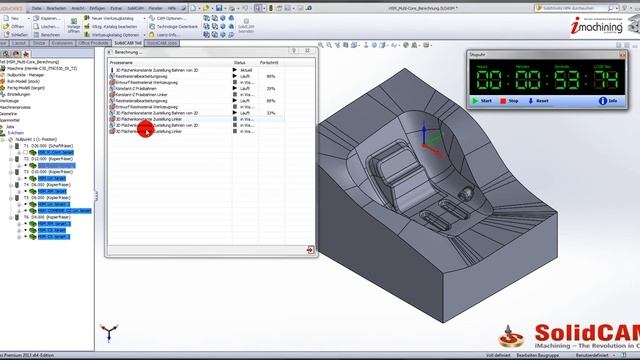This screenshot has height=360, width=640.
Task: Switch to the Evaluieren tab
Action: pos(62,43)
